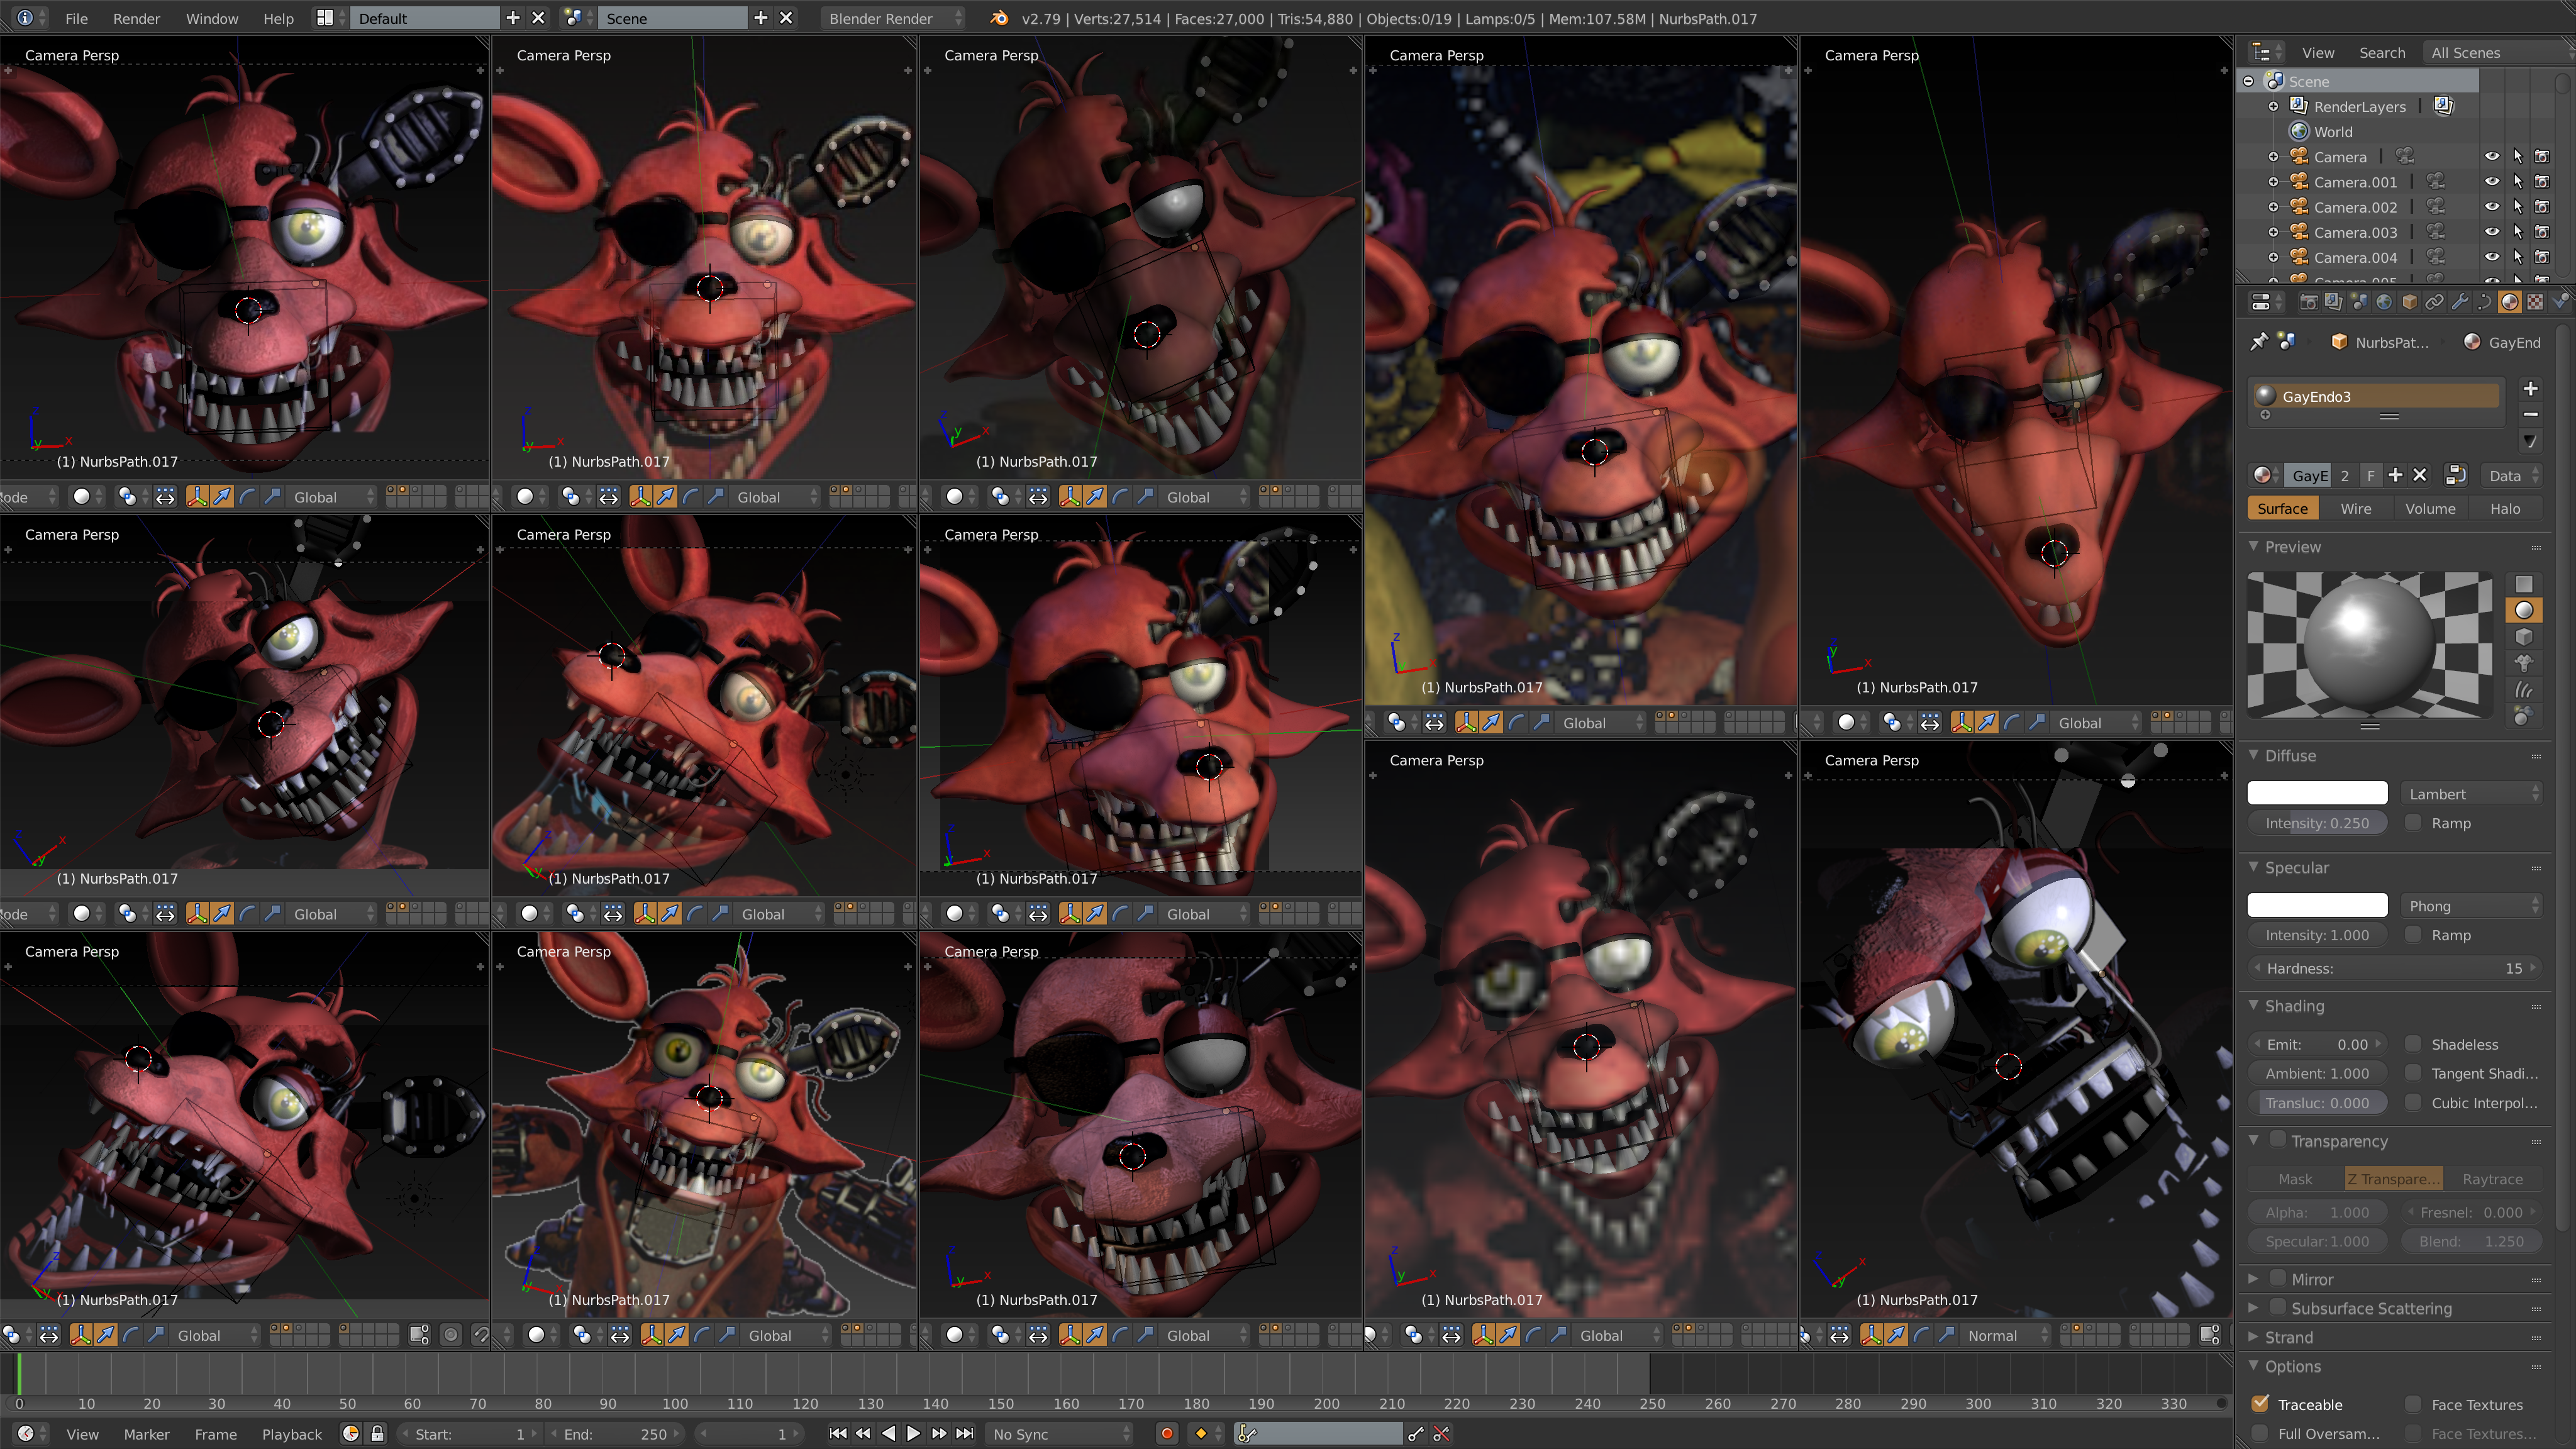
Task: Pin the properties context with pushpin
Action: 2259,342
